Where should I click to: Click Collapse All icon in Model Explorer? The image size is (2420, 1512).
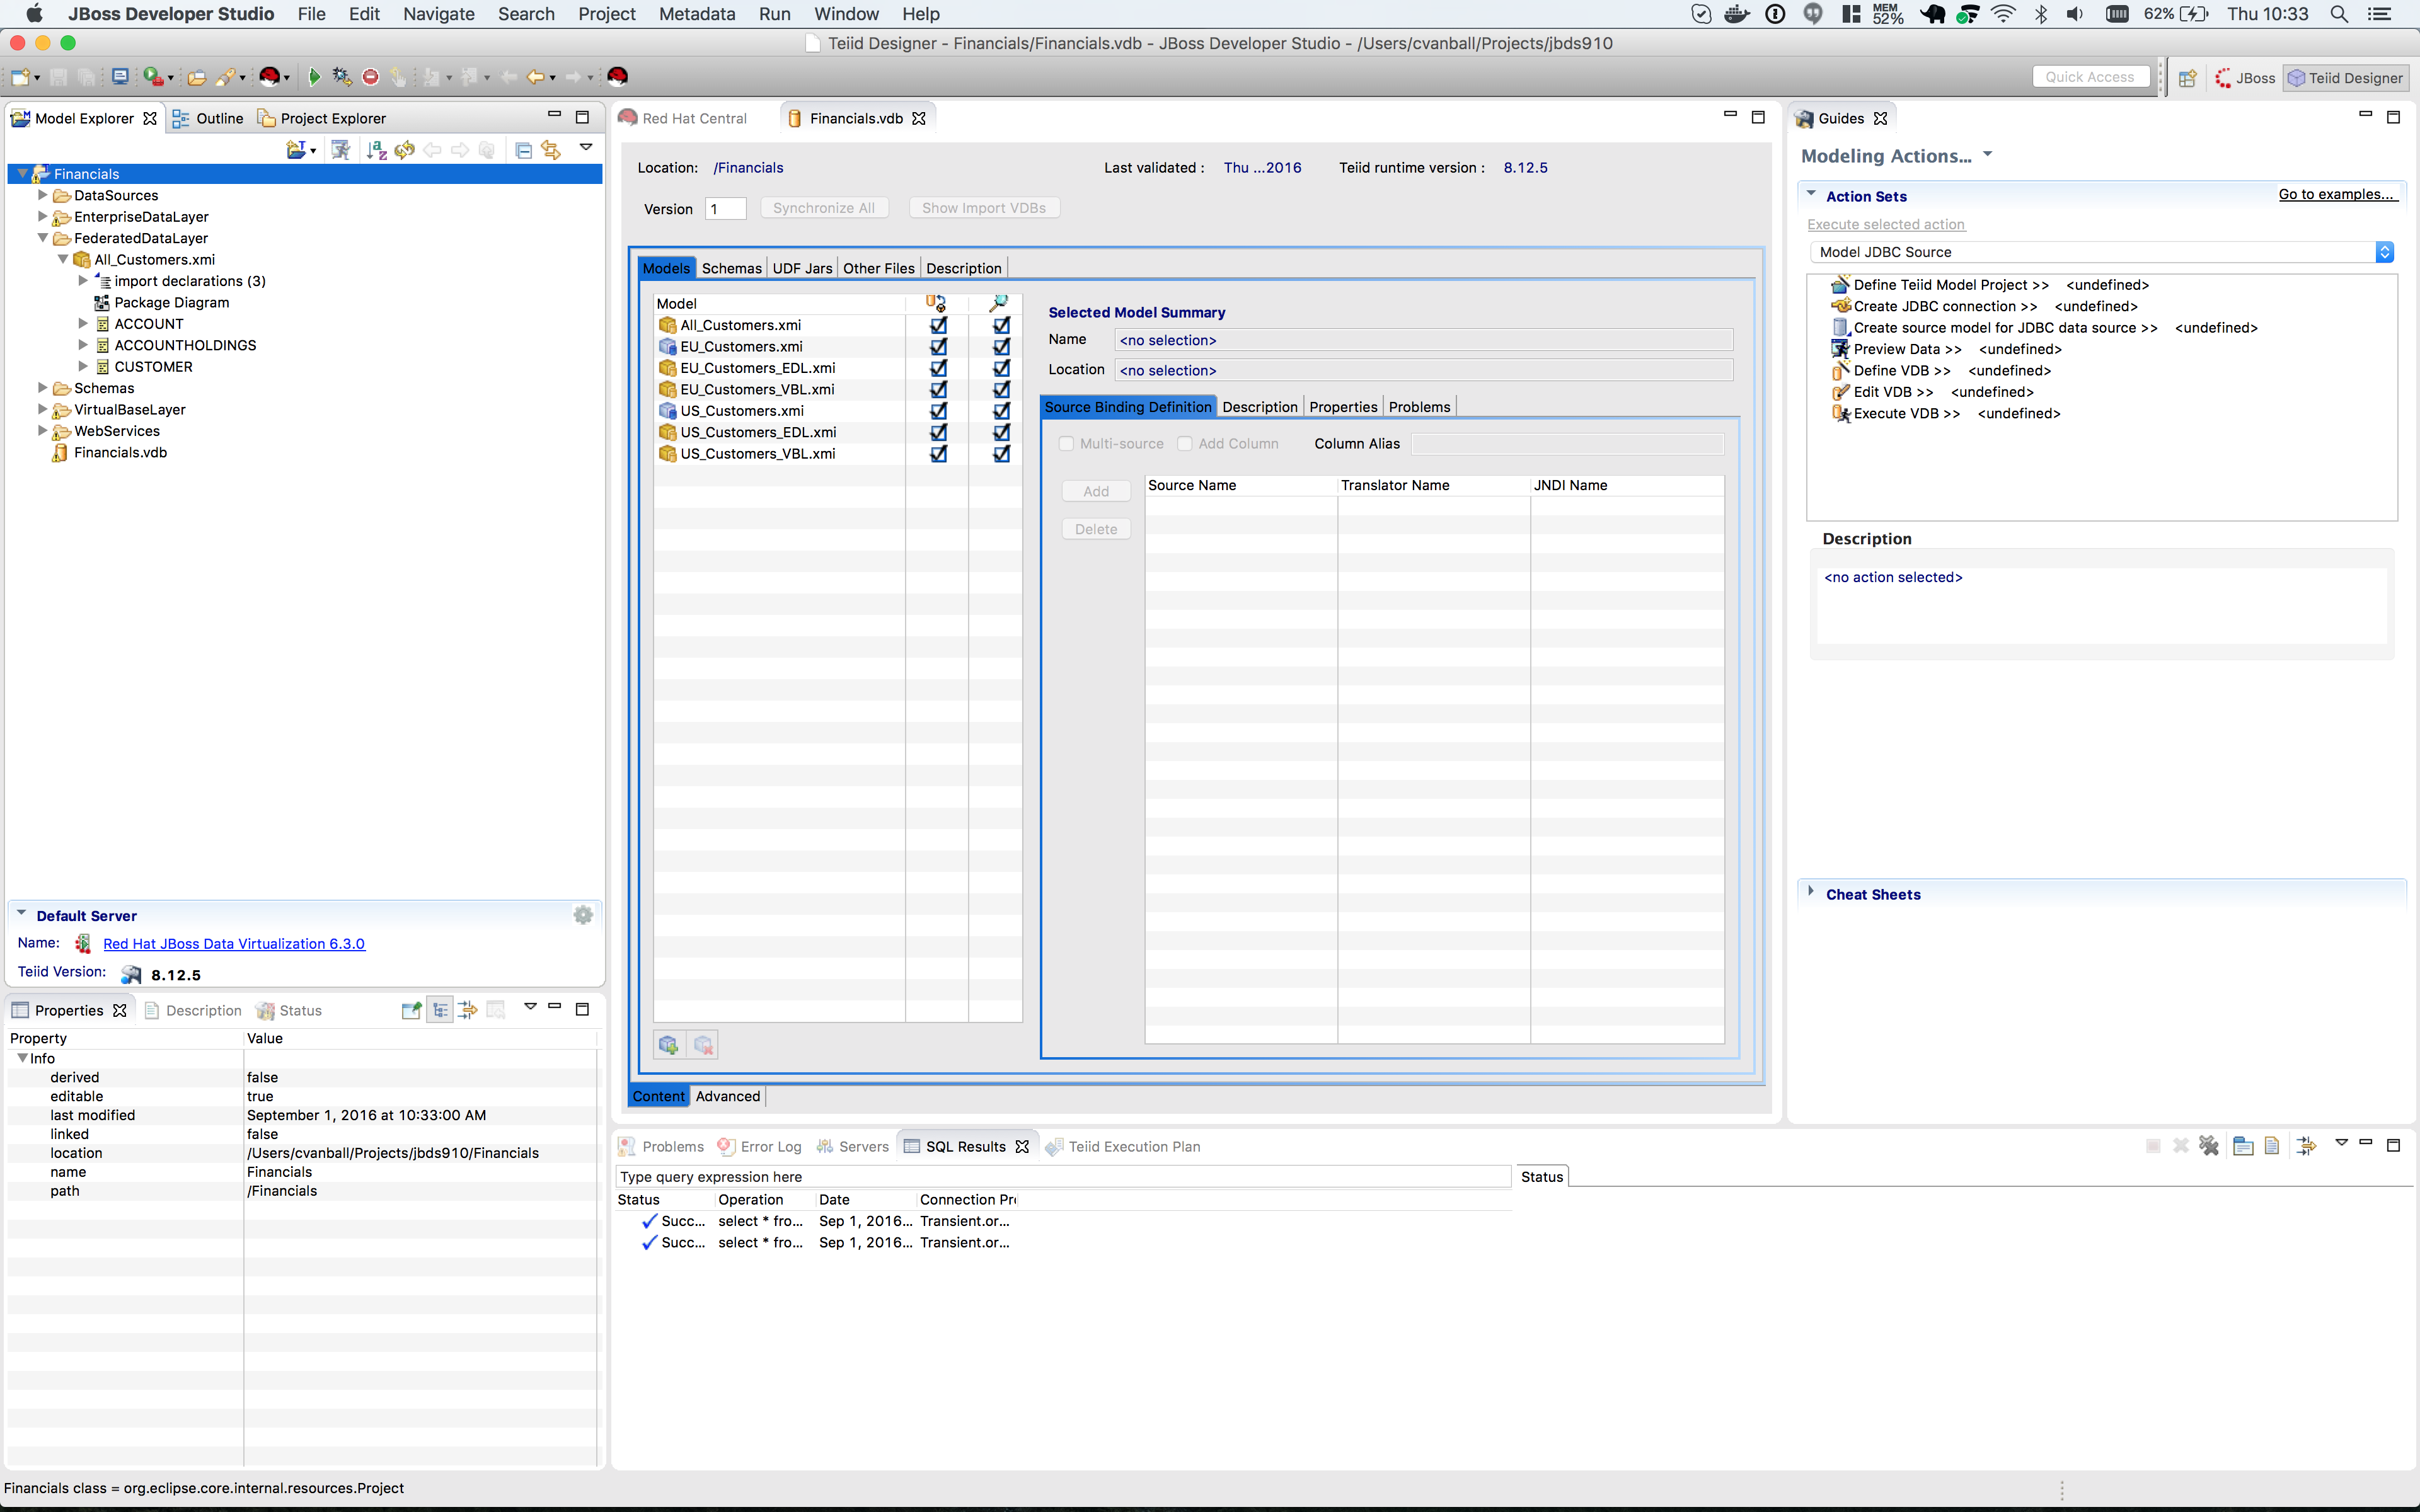click(523, 150)
